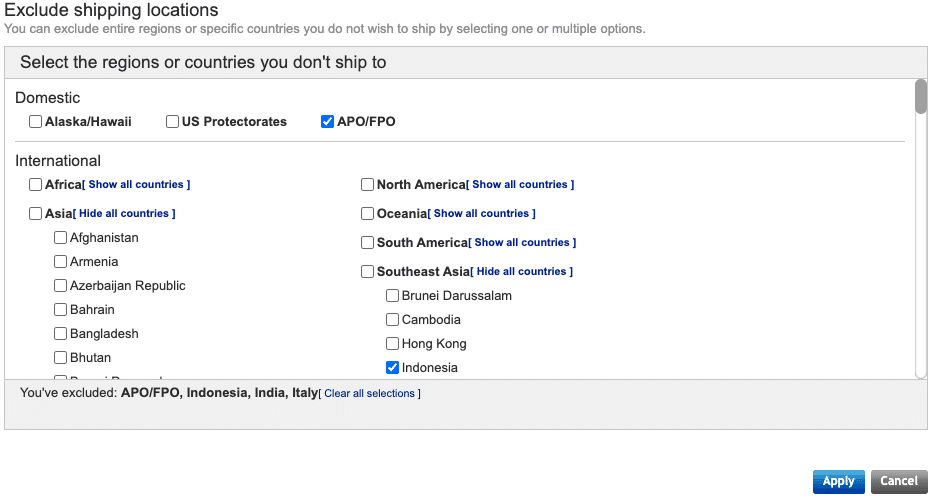Uncheck the Indonesia checkbox

pyautogui.click(x=393, y=368)
